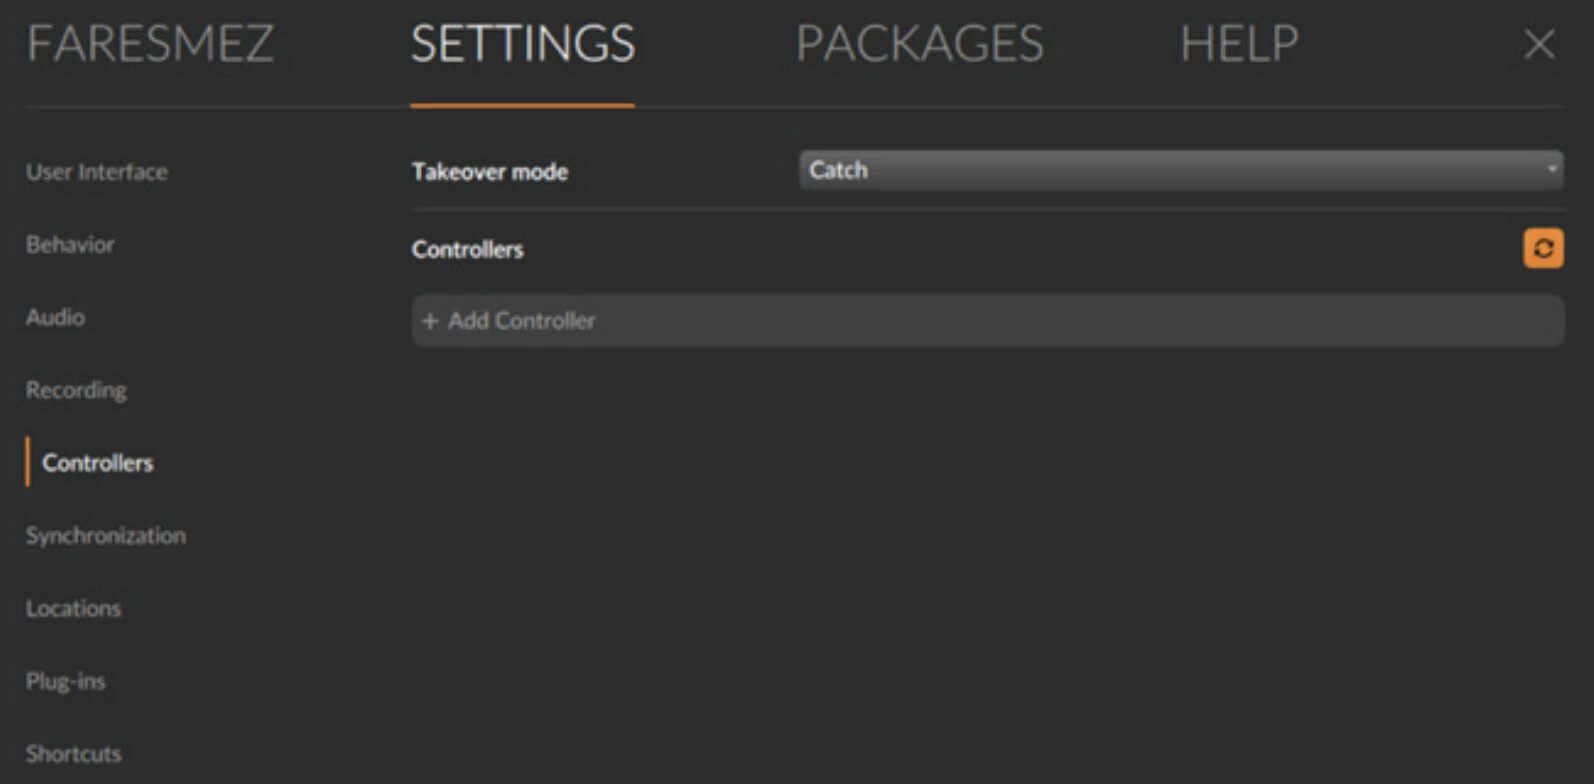Screen dimensions: 1594x784
Task: Close the settings dashboard with the X
Action: (1539, 44)
